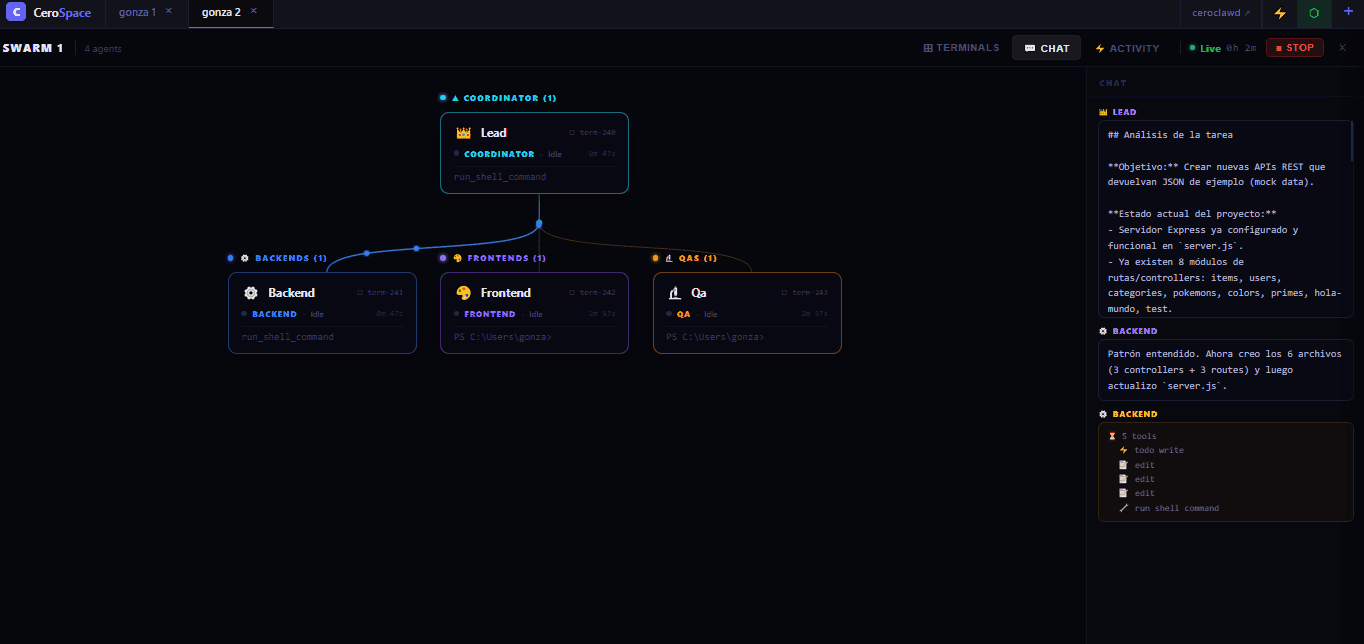Viewport: 1364px width, 644px height.
Task: Click the gear icon on the Backend node
Action: click(251, 293)
